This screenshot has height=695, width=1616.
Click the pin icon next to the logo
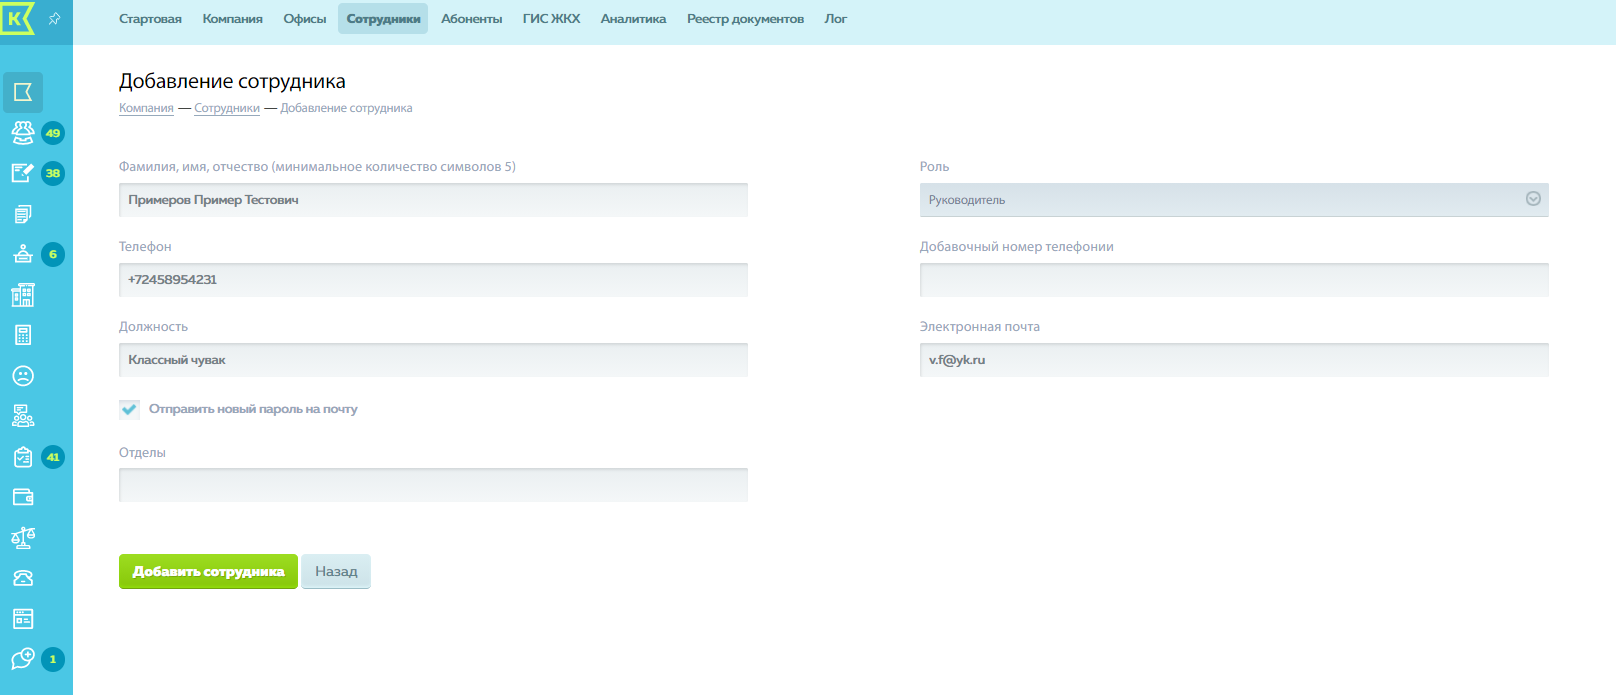55,19
